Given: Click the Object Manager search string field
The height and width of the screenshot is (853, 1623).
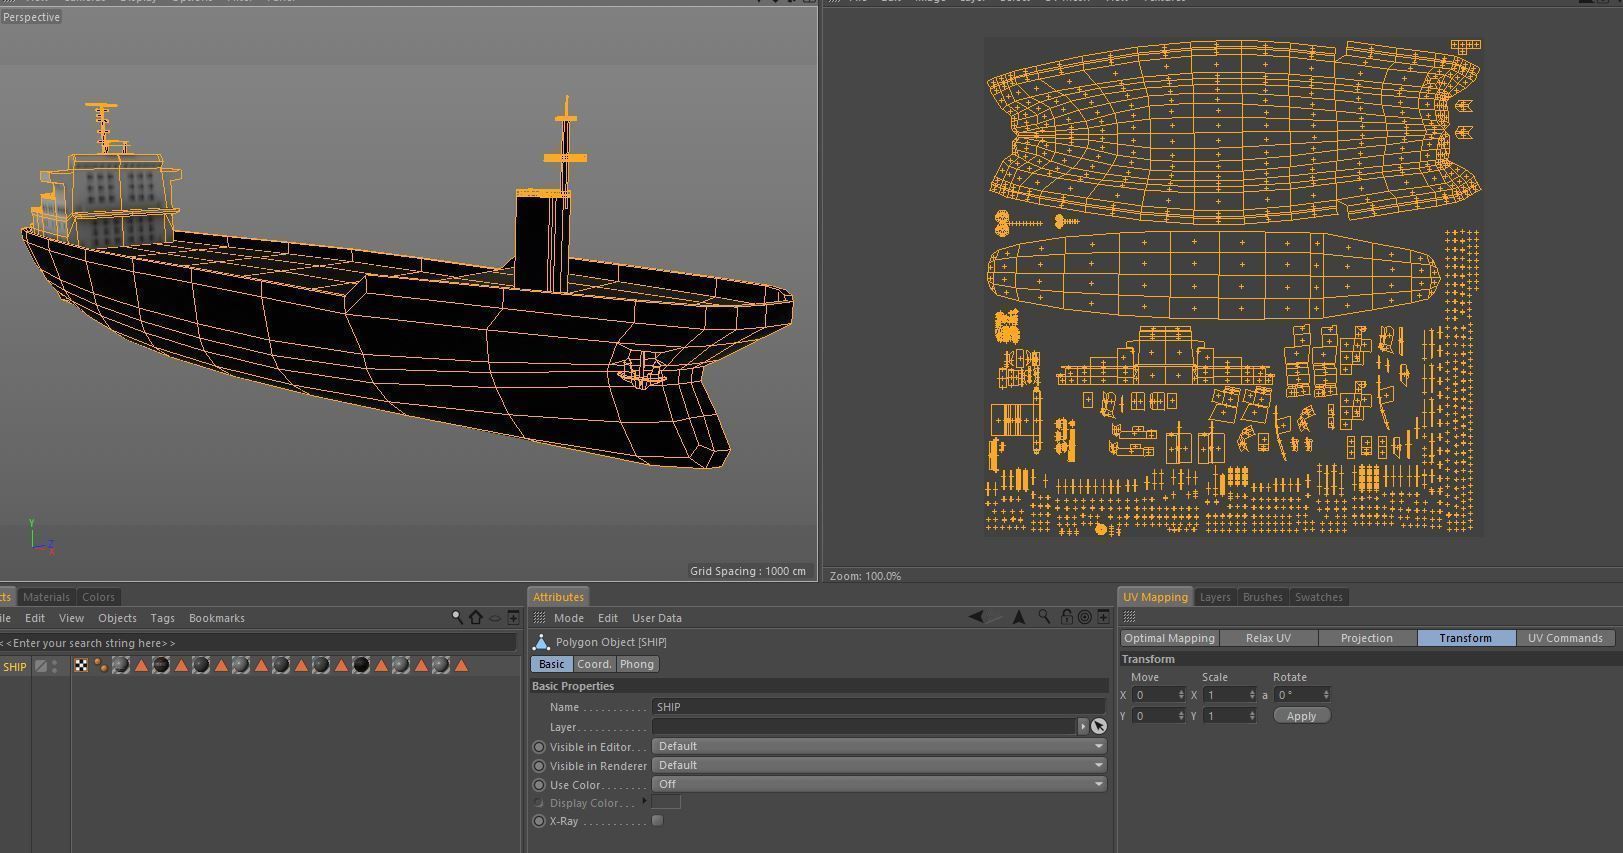Looking at the screenshot, I should point(258,643).
